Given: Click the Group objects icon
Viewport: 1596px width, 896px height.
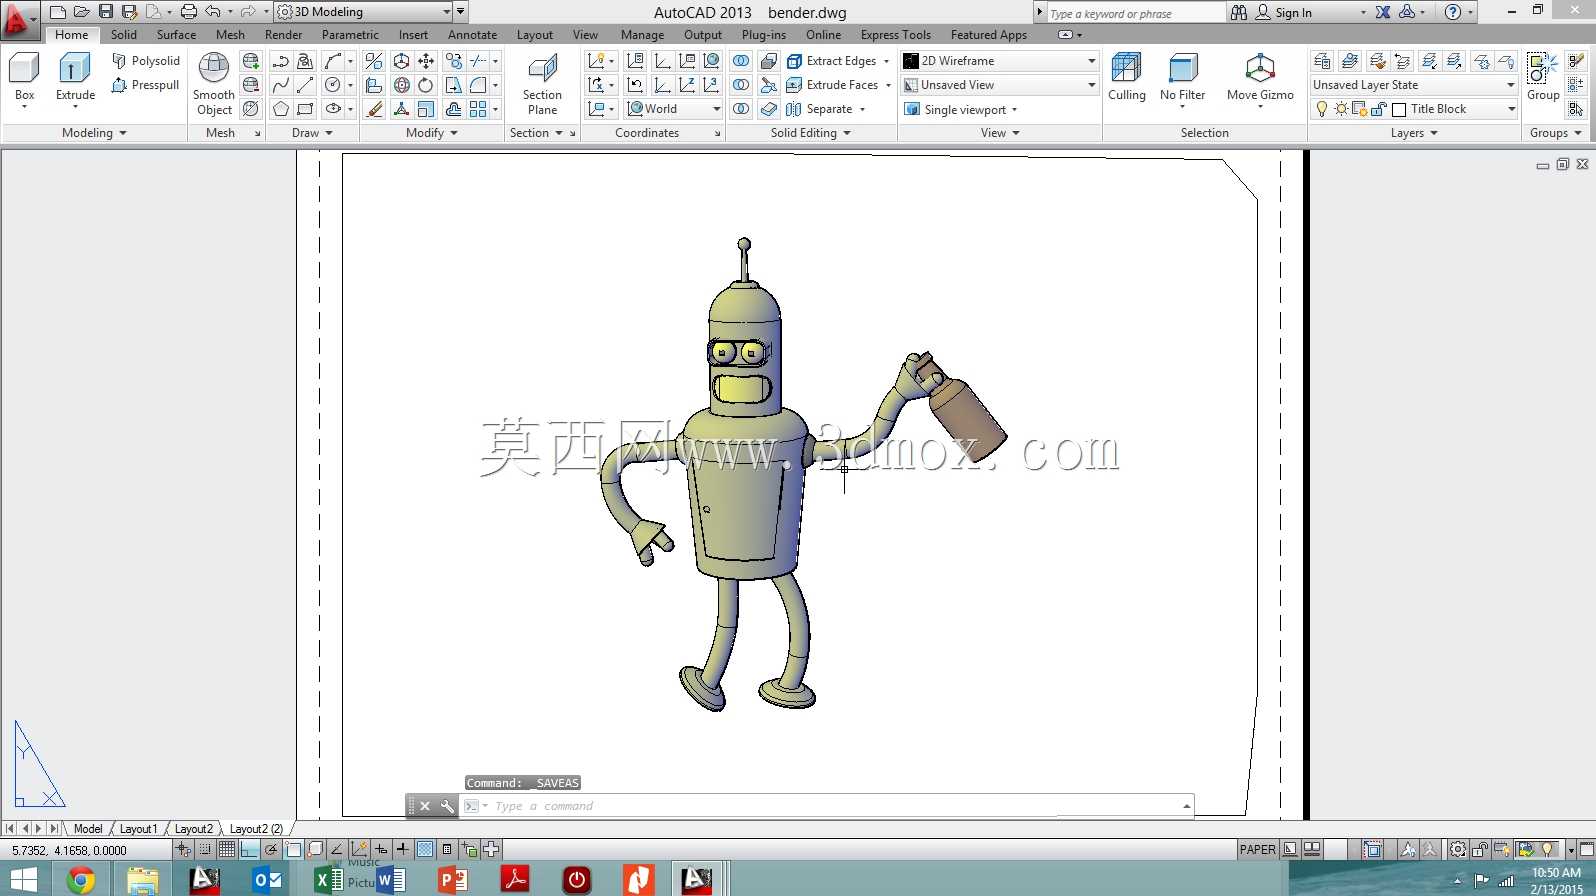Looking at the screenshot, I should [1542, 68].
